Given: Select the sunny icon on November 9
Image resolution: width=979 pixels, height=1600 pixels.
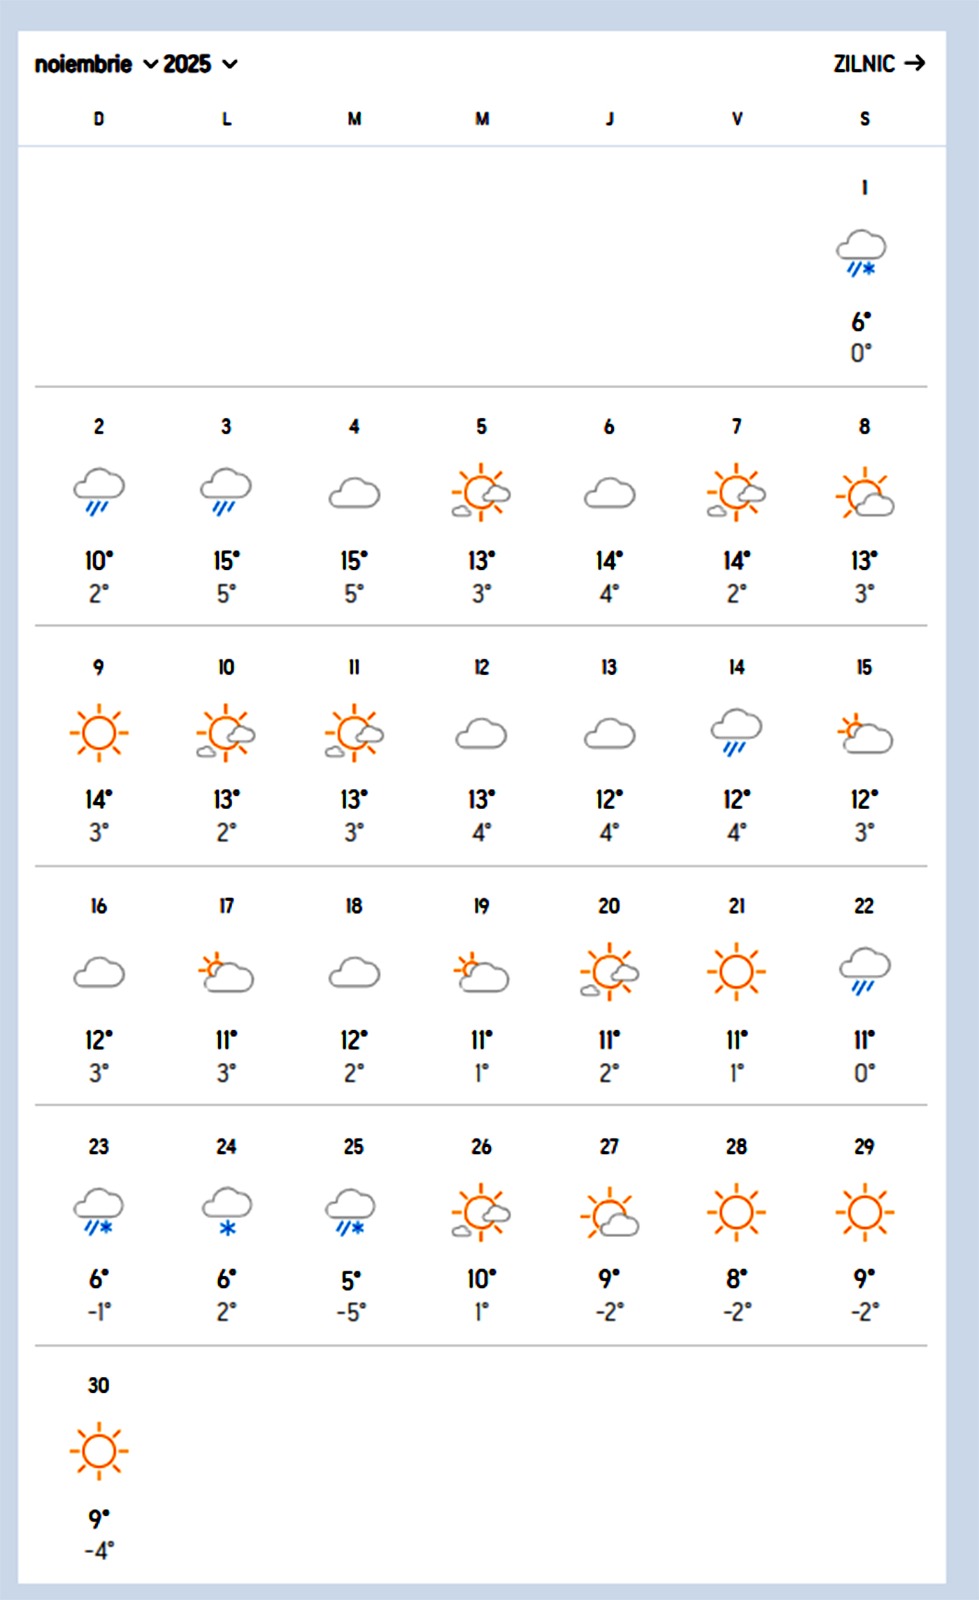Looking at the screenshot, I should click(x=99, y=732).
